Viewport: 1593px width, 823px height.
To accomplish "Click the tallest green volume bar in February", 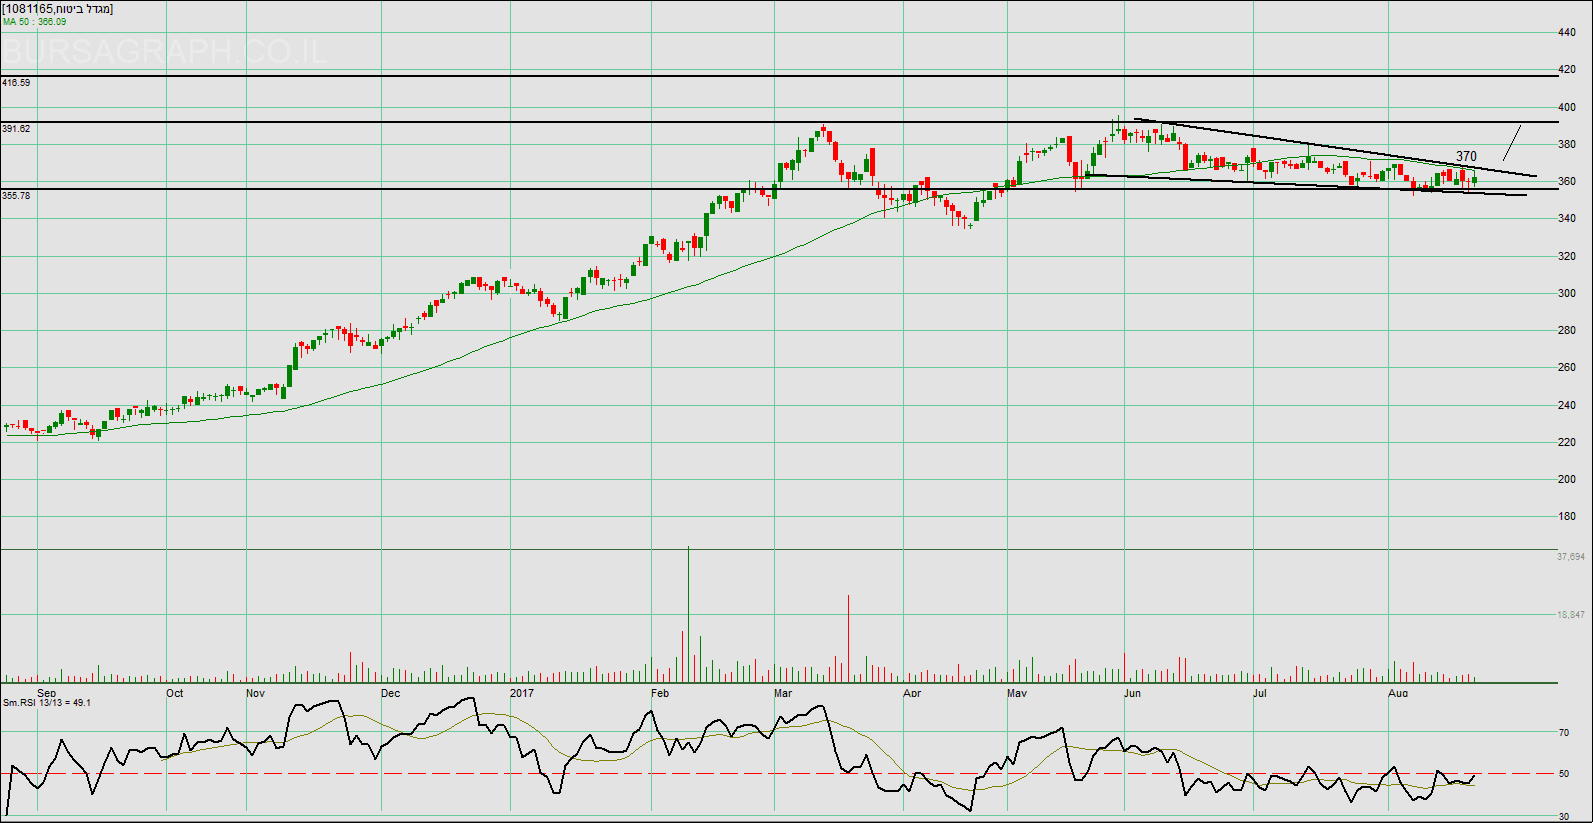I will click(688, 614).
